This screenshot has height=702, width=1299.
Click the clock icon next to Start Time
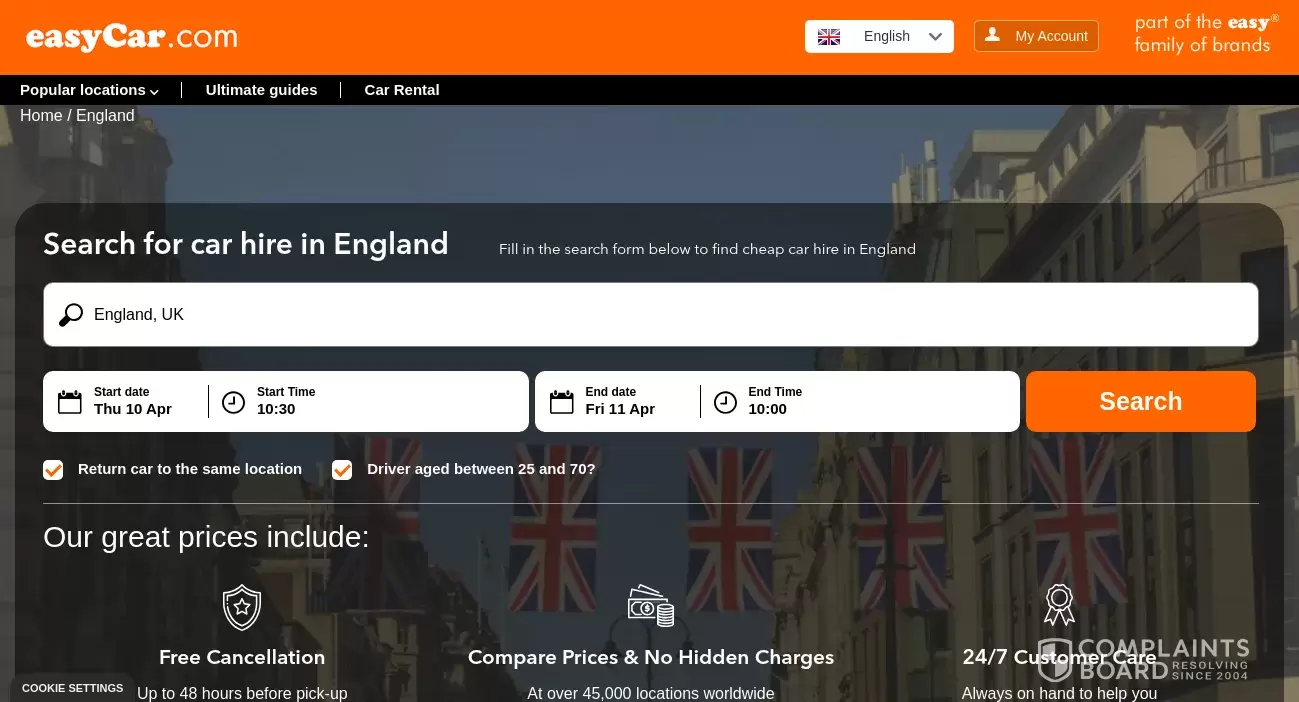(233, 402)
